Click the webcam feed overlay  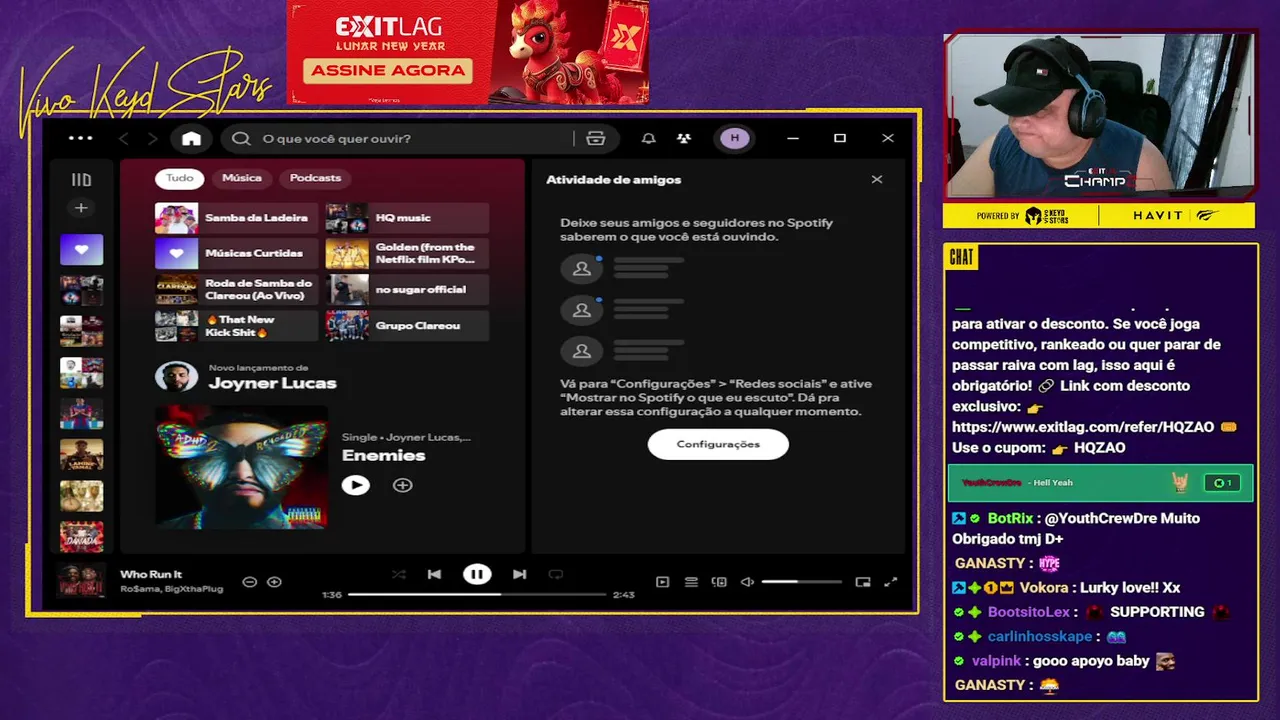(1099, 116)
